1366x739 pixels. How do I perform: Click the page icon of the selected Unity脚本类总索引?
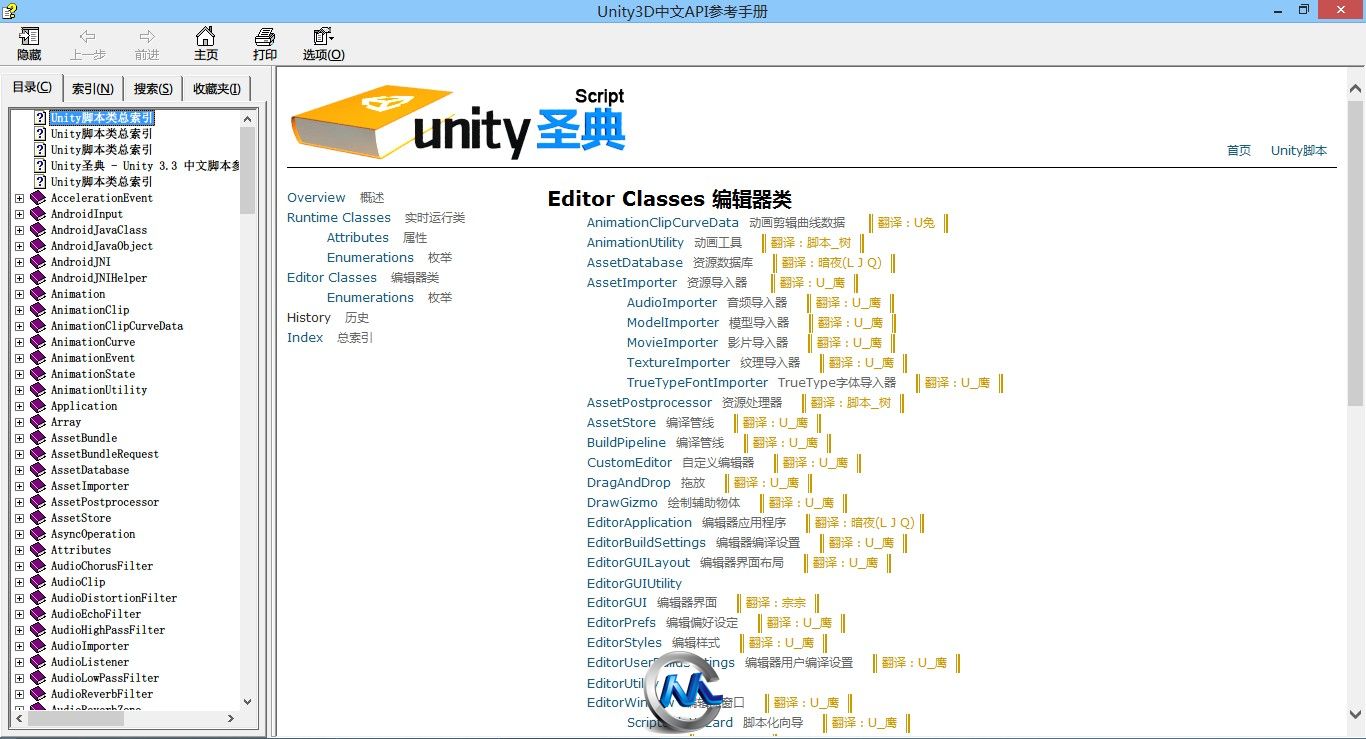tap(40, 118)
